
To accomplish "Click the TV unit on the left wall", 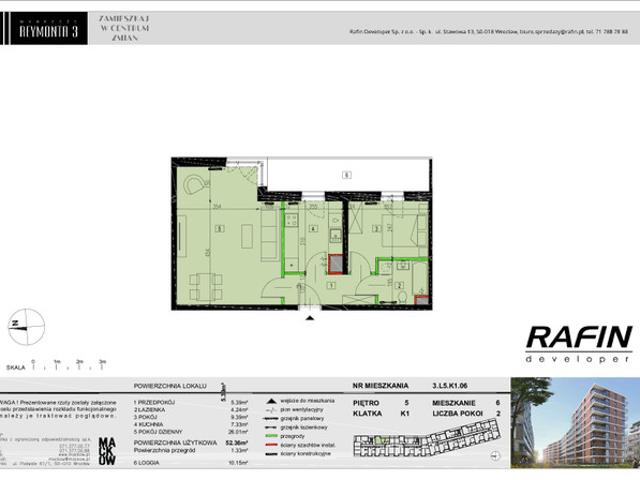I will 182,236.
